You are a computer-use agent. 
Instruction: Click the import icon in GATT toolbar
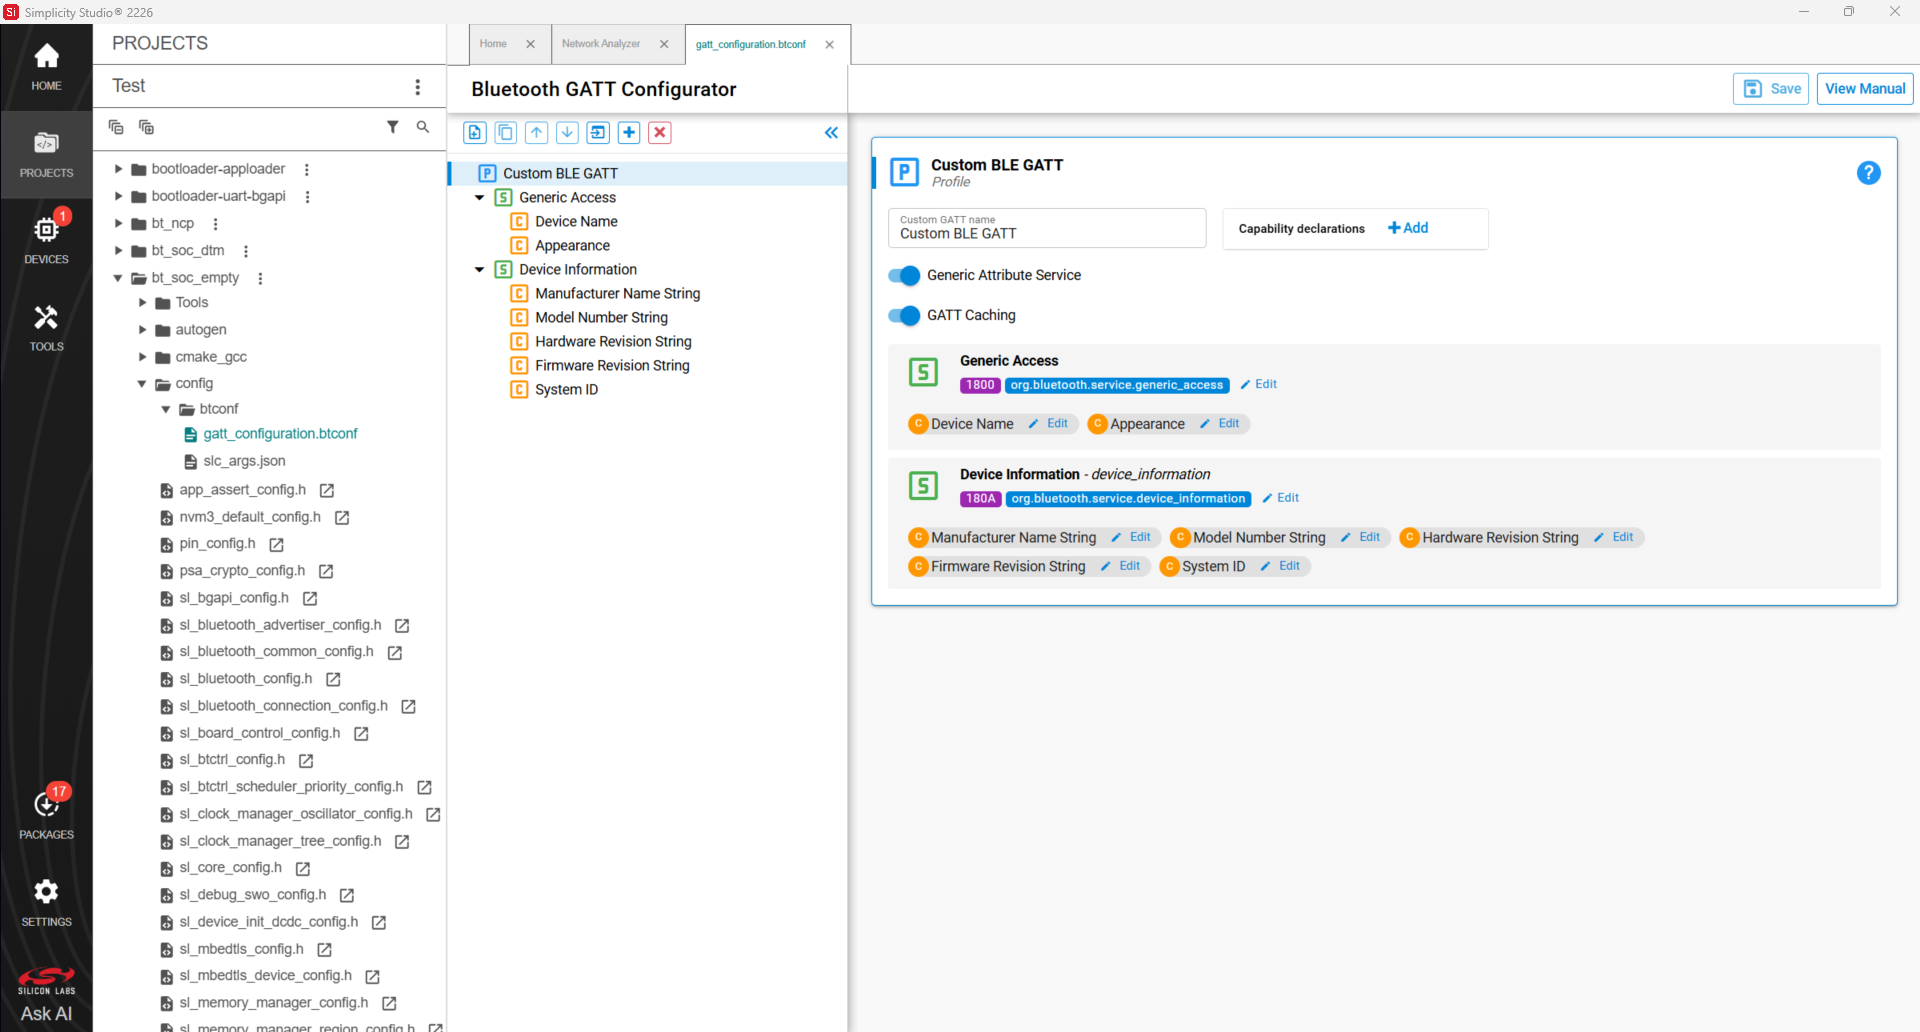click(598, 132)
